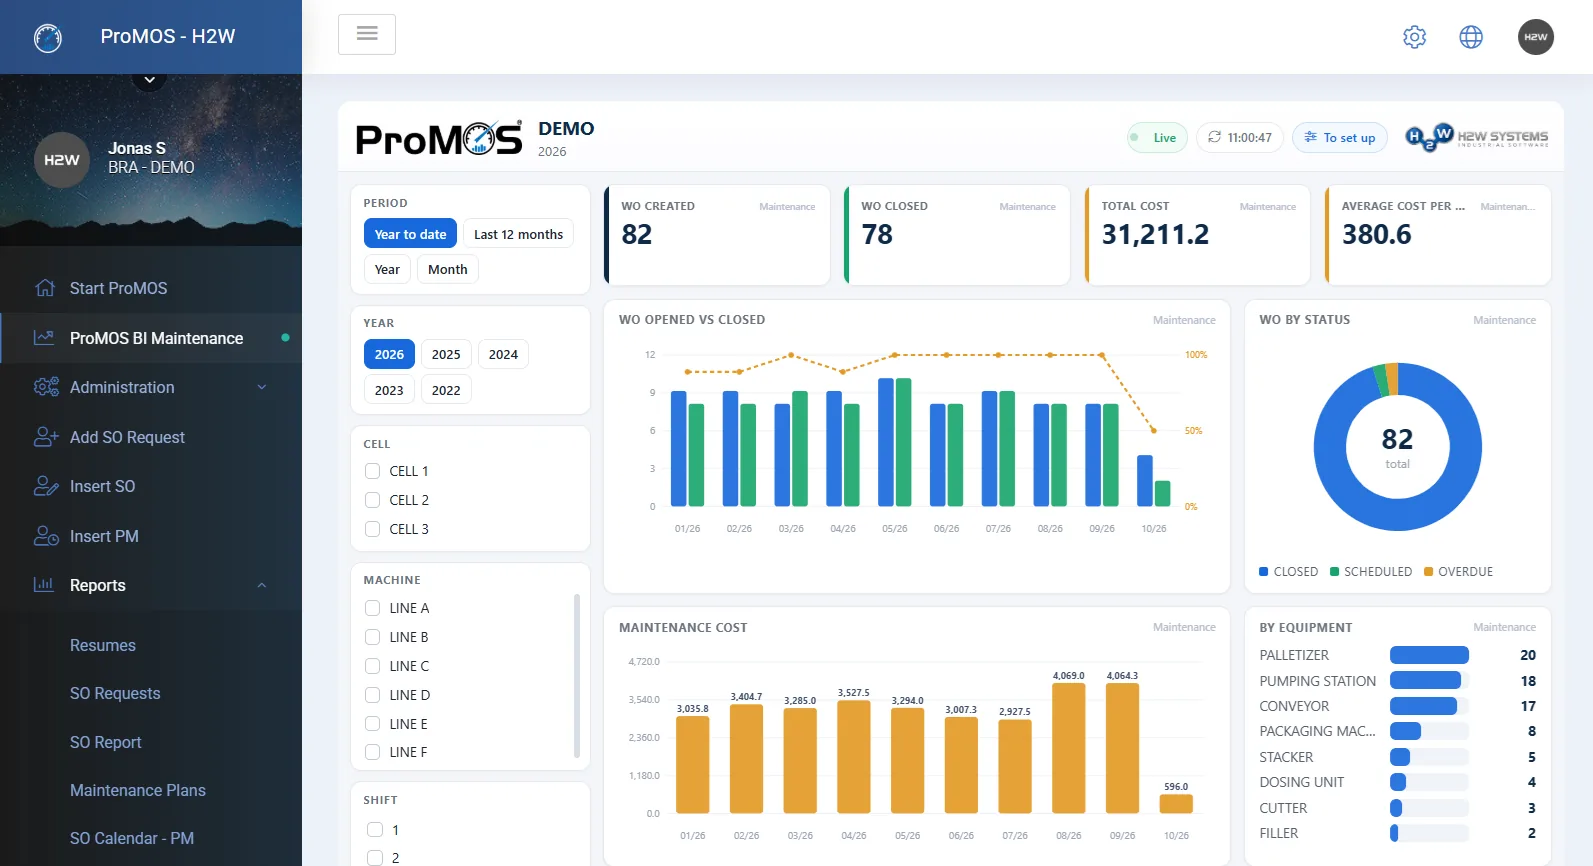Click the orange OVERDUE legend swatch
The height and width of the screenshot is (866, 1593).
coord(1429,572)
